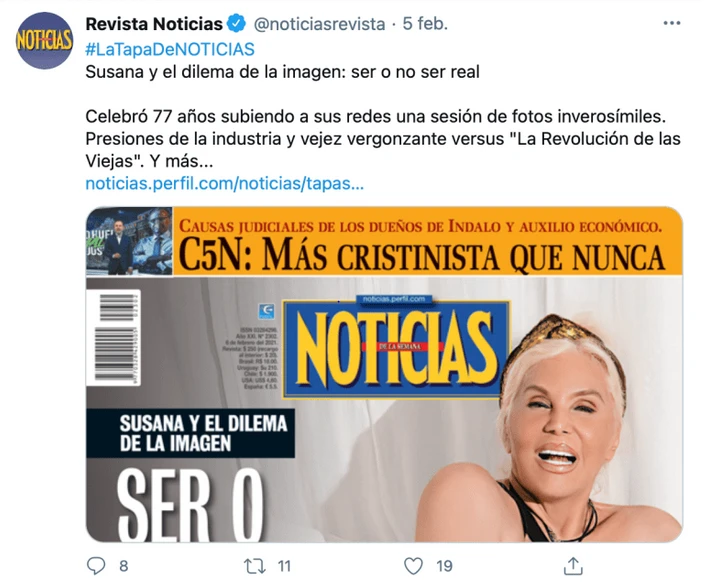This screenshot has height=585, width=710.
Task: Click the Revista Noticias display name
Action: [x=154, y=24]
